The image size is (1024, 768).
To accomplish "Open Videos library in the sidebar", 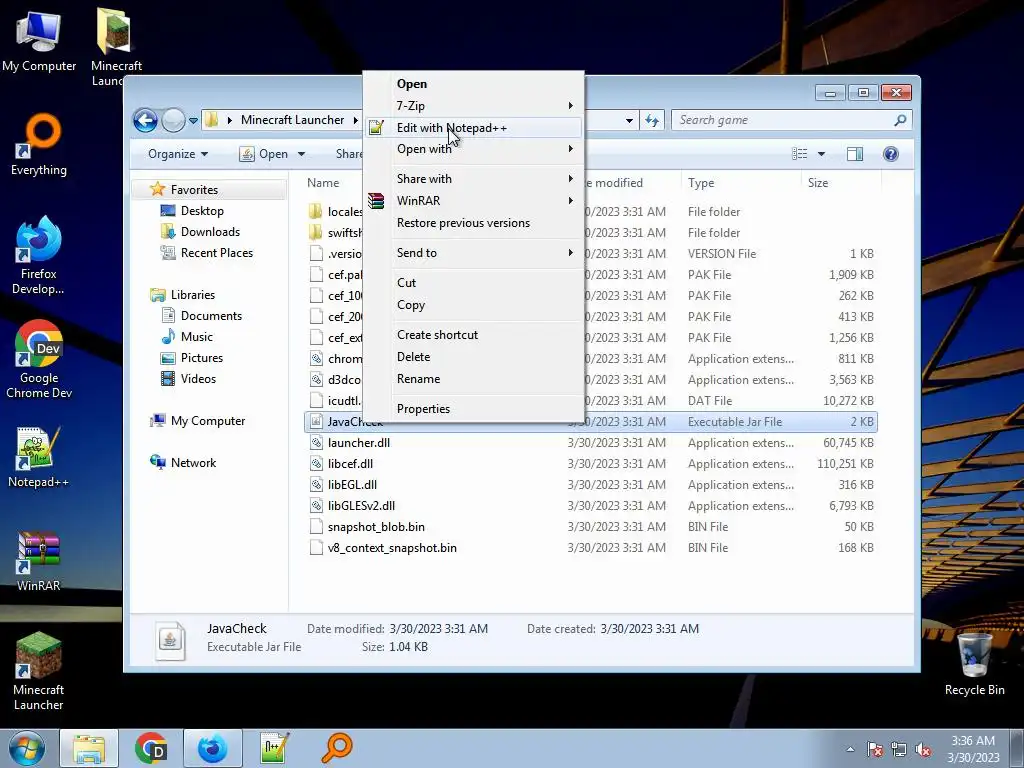I will [x=198, y=379].
